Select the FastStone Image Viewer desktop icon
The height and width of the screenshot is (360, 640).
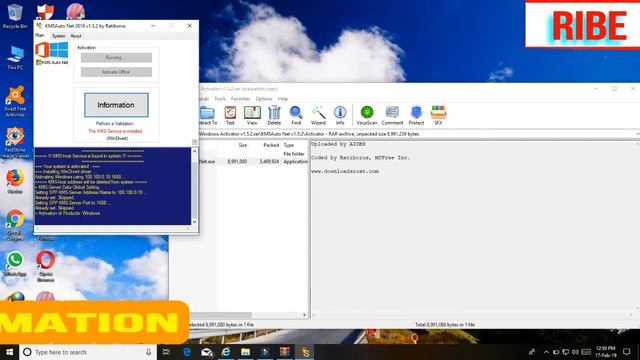(15, 142)
